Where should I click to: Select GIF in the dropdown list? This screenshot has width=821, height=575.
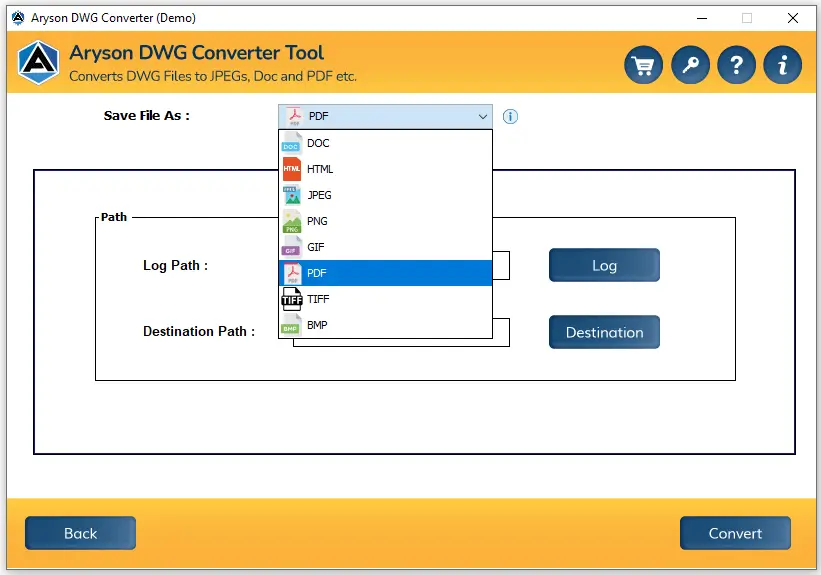[385, 247]
